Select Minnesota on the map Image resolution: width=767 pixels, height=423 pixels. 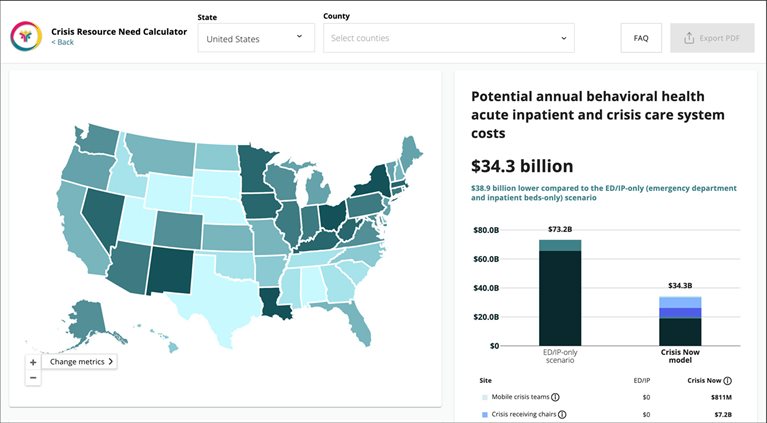(x=253, y=169)
